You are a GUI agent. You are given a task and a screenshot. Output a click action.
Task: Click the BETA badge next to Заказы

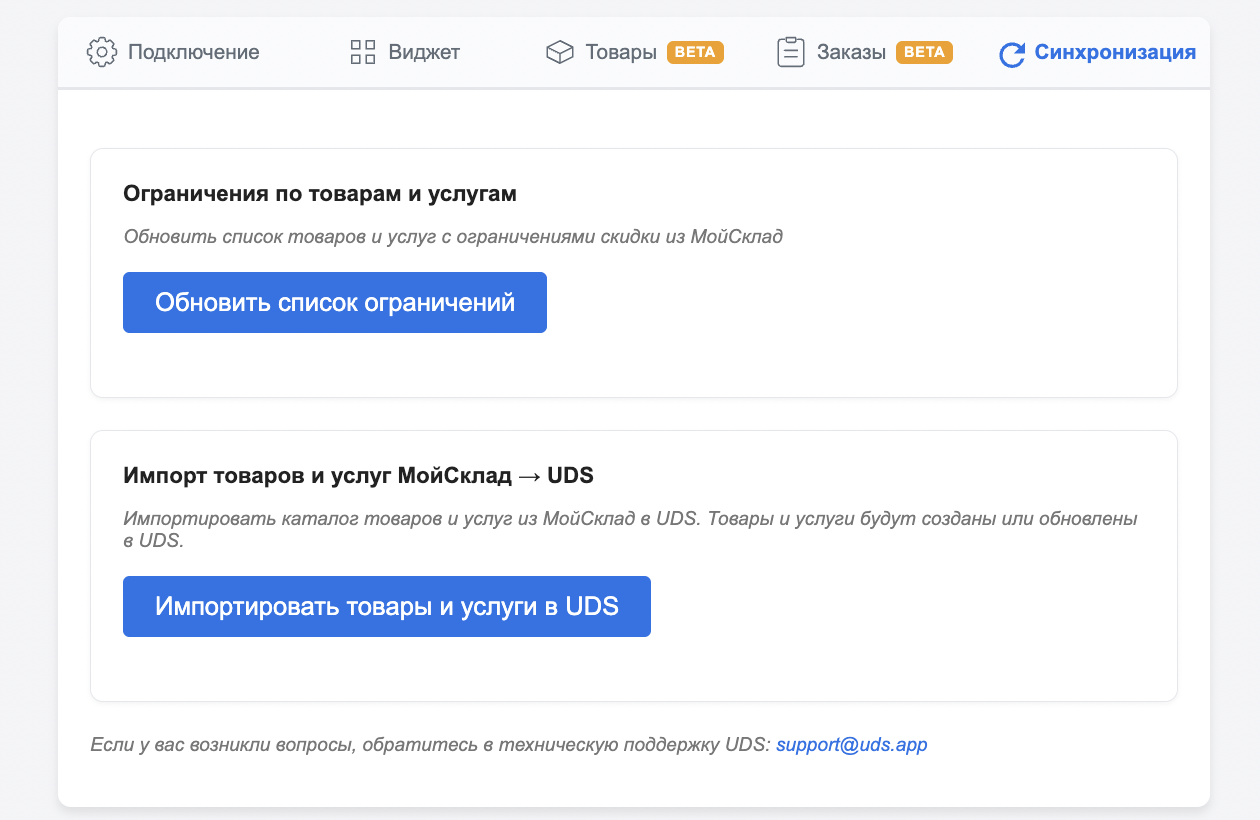coord(924,52)
